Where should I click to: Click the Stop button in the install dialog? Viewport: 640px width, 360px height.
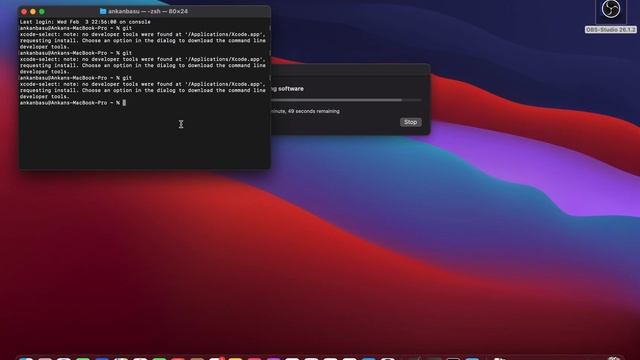pos(411,122)
